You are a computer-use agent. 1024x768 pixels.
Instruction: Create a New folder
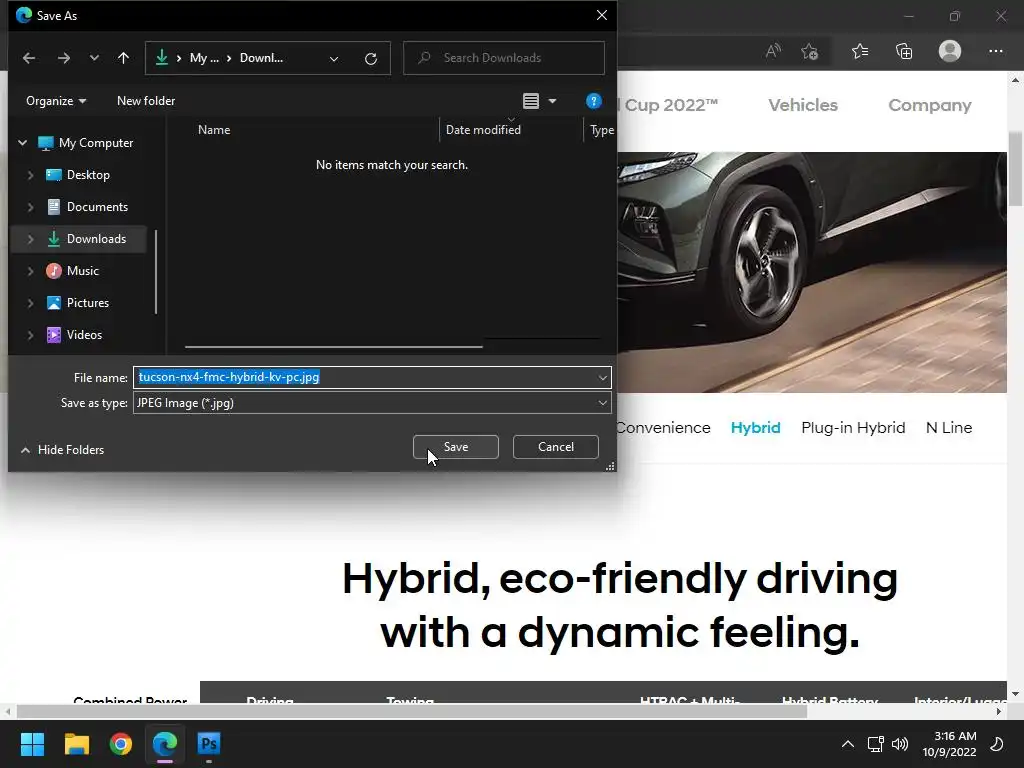[x=146, y=101]
